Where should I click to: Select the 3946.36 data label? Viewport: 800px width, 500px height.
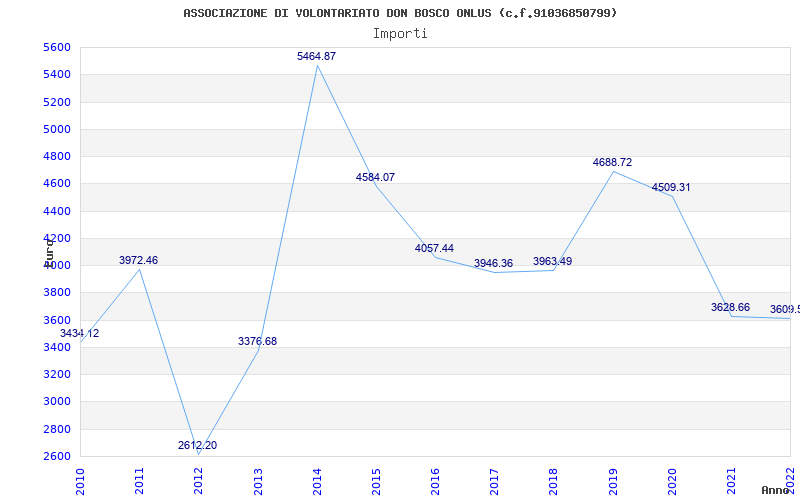pyautogui.click(x=493, y=263)
